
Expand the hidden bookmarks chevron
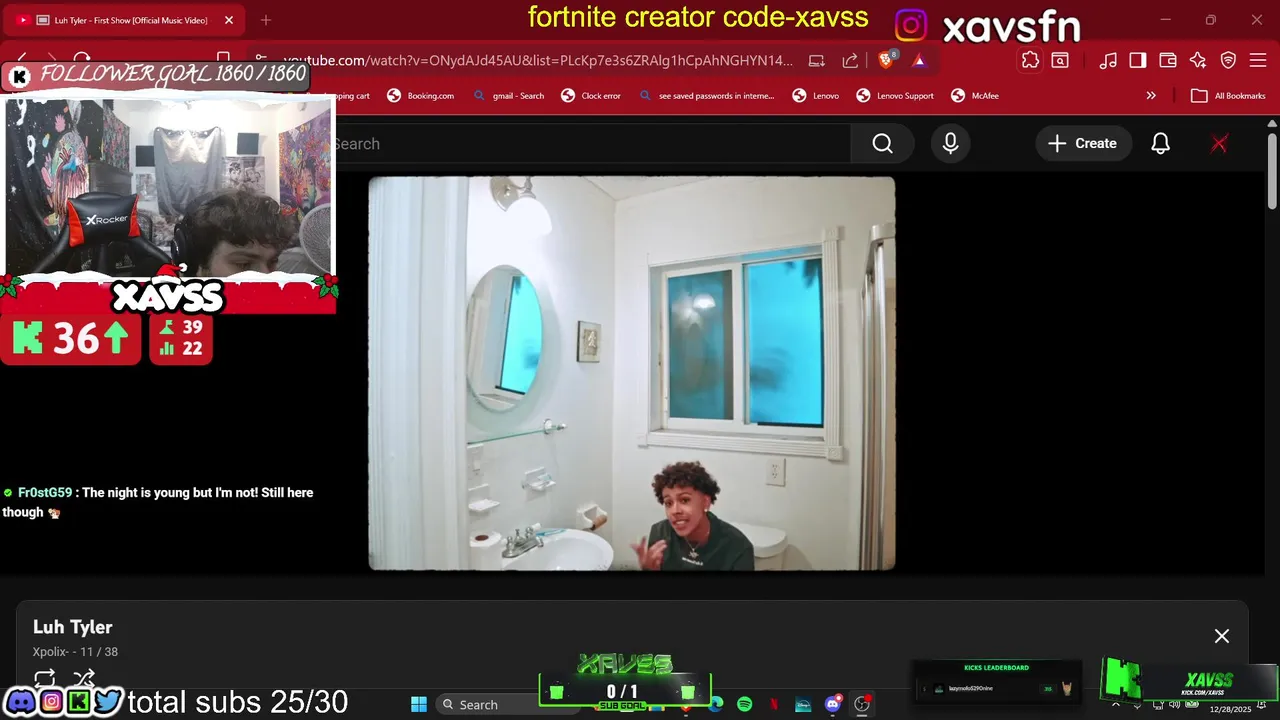point(1151,96)
